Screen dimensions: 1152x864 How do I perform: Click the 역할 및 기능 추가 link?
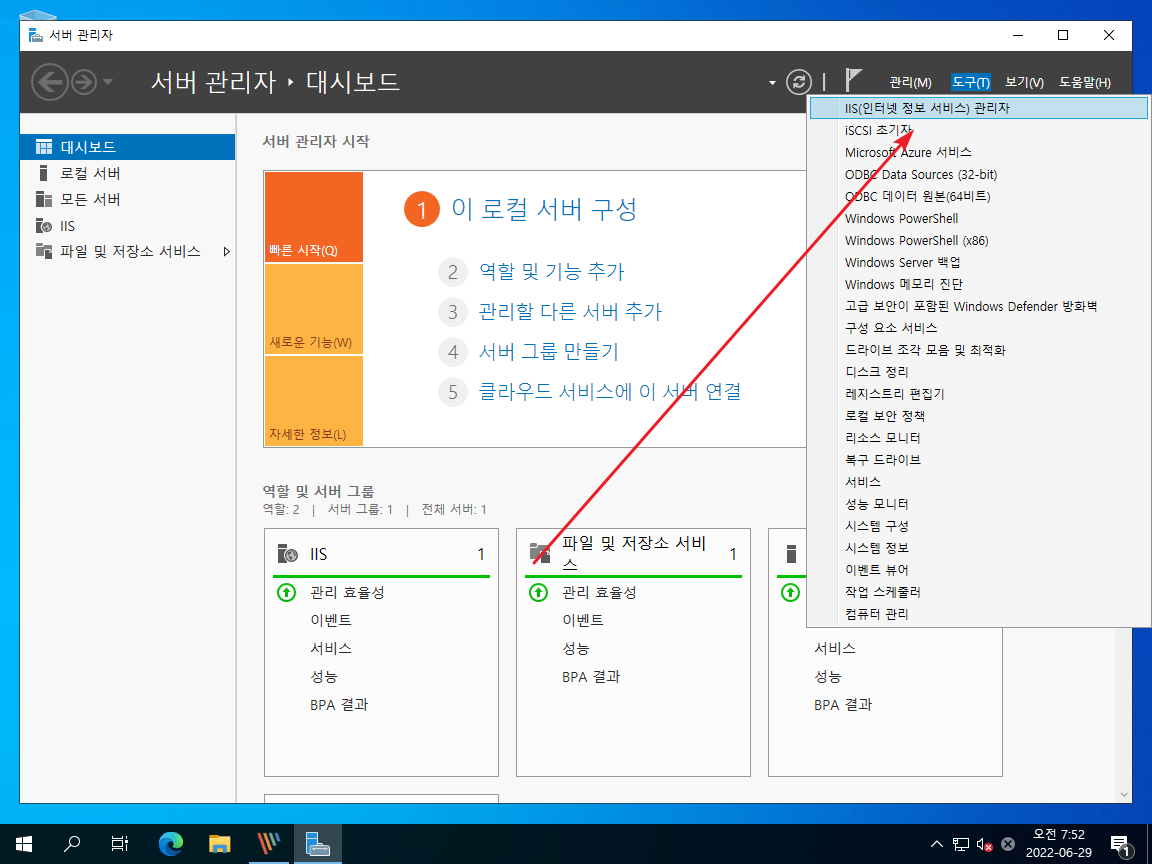pos(552,272)
